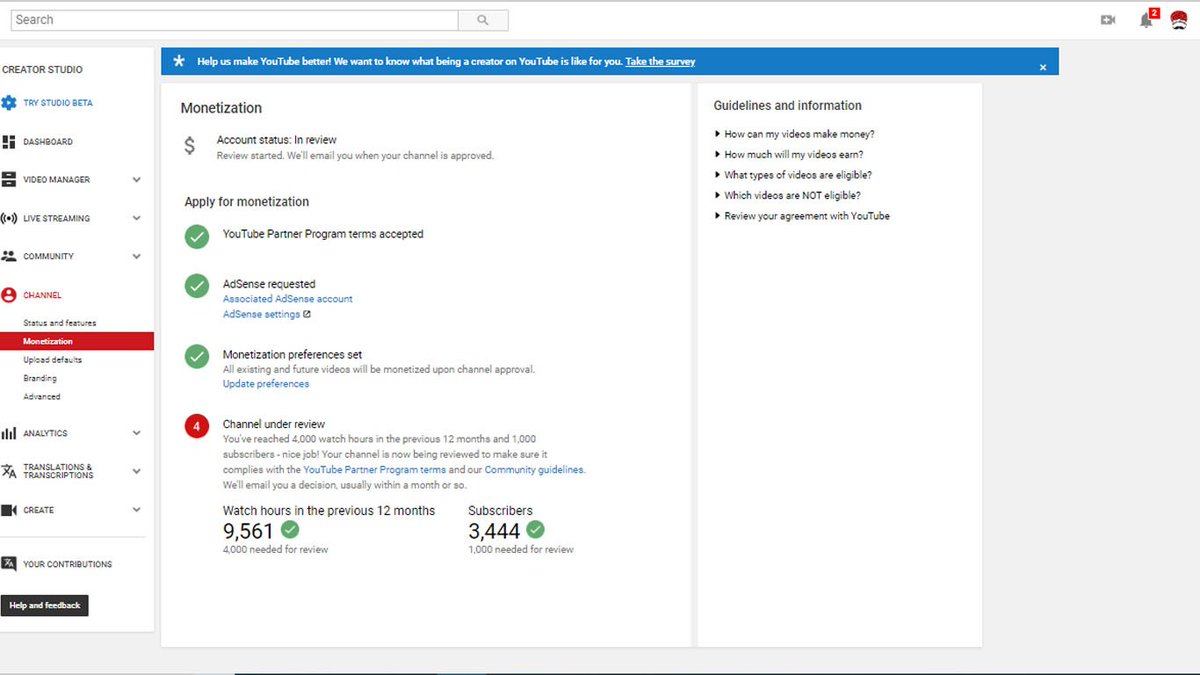Click the 3,444 subscribers value
This screenshot has width=1200, height=675.
494,531
